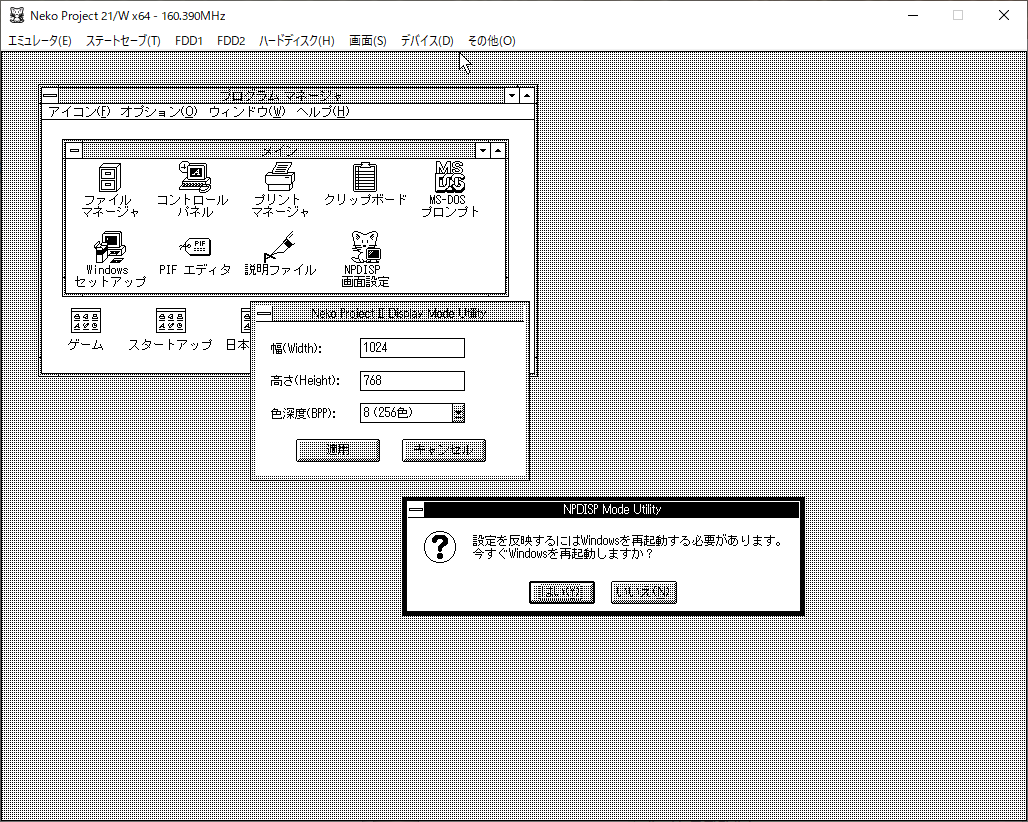This screenshot has height=822, width=1028.
Task: Launch the MS-DOS Prompt icon
Action: click(x=450, y=177)
